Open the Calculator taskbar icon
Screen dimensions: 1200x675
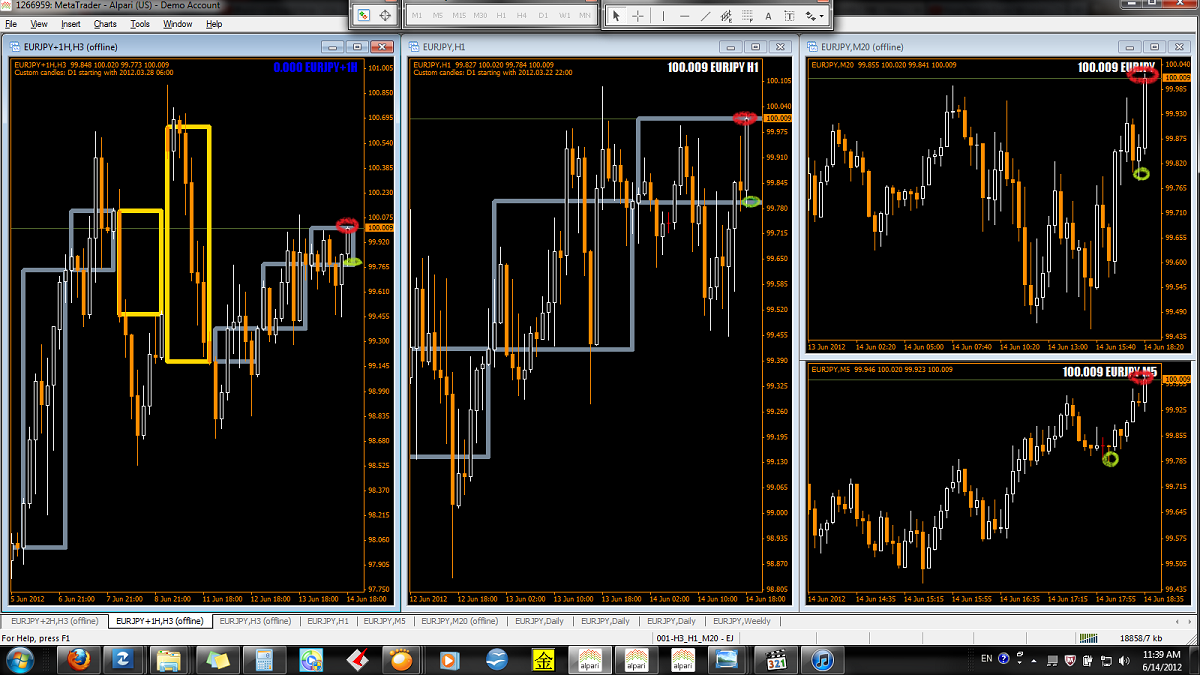[x=265, y=660]
